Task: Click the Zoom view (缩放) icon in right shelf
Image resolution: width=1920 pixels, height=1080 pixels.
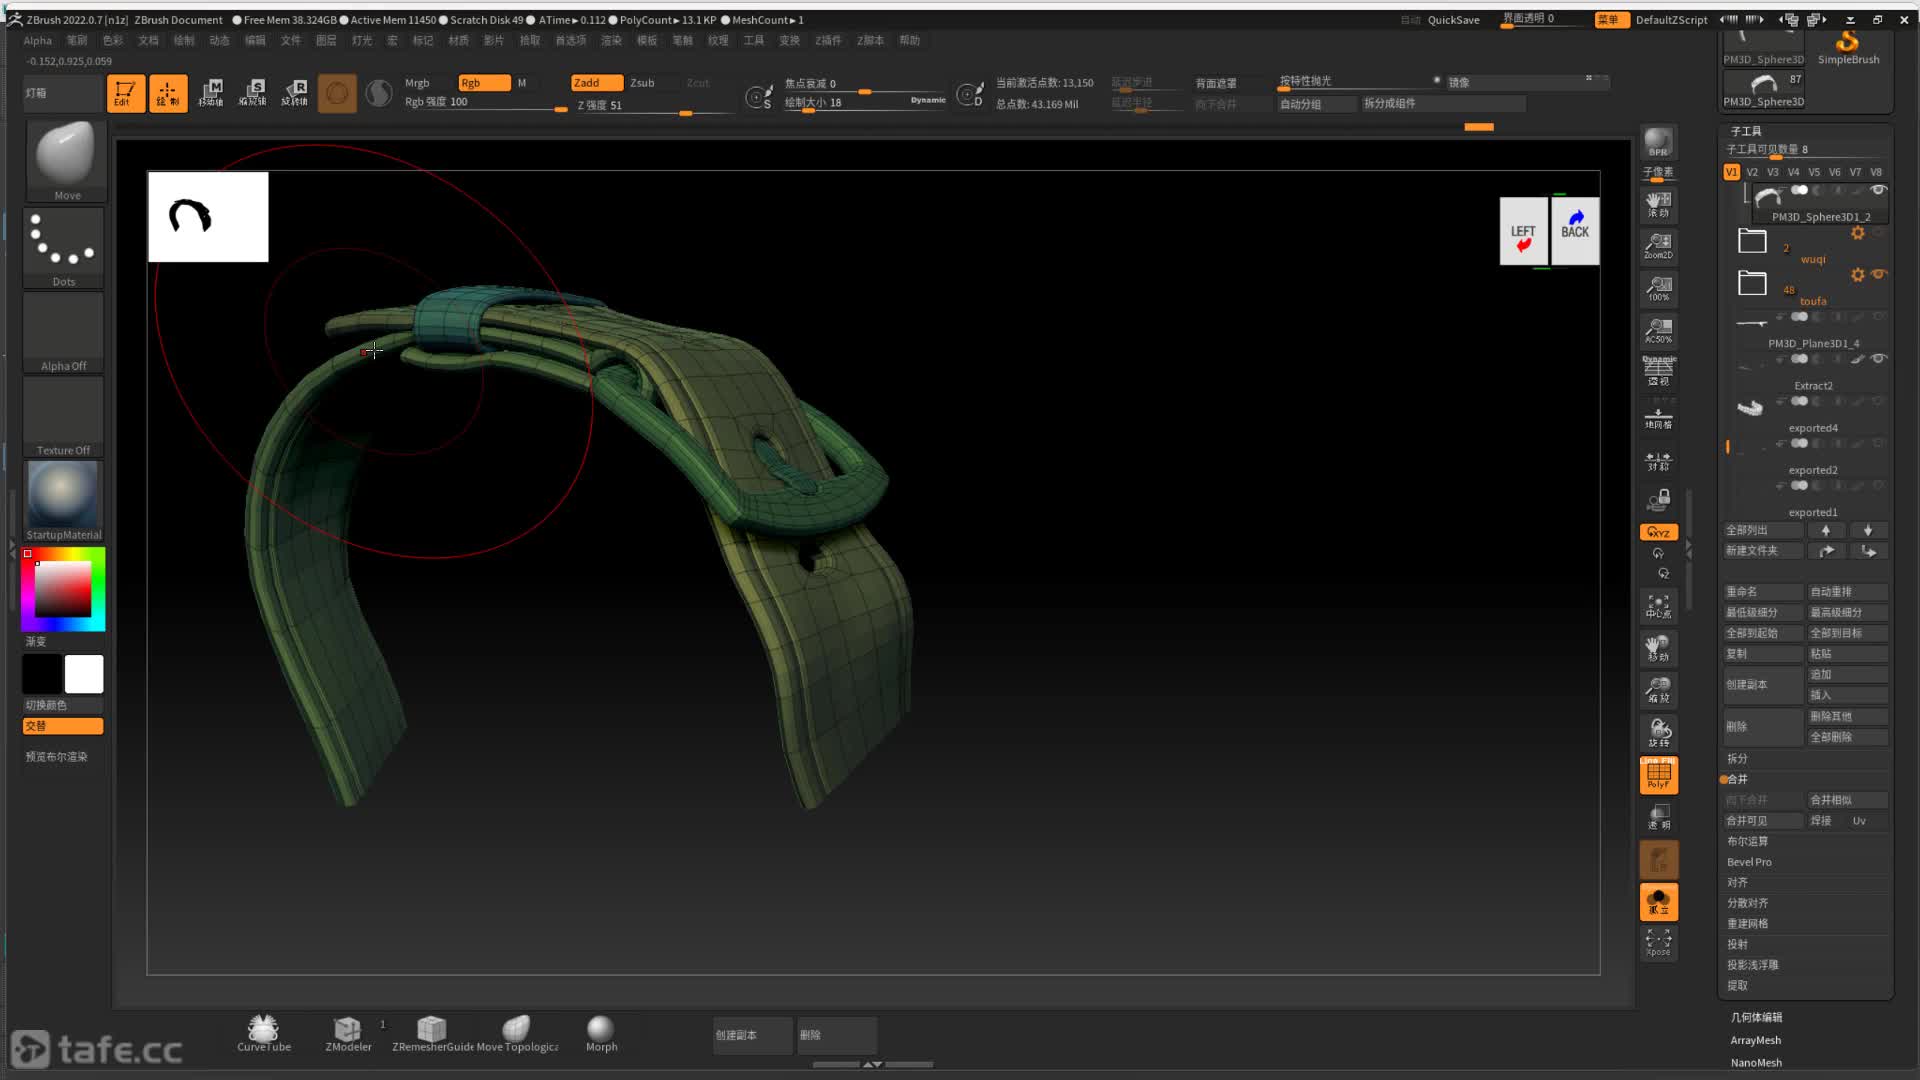Action: (x=1658, y=690)
